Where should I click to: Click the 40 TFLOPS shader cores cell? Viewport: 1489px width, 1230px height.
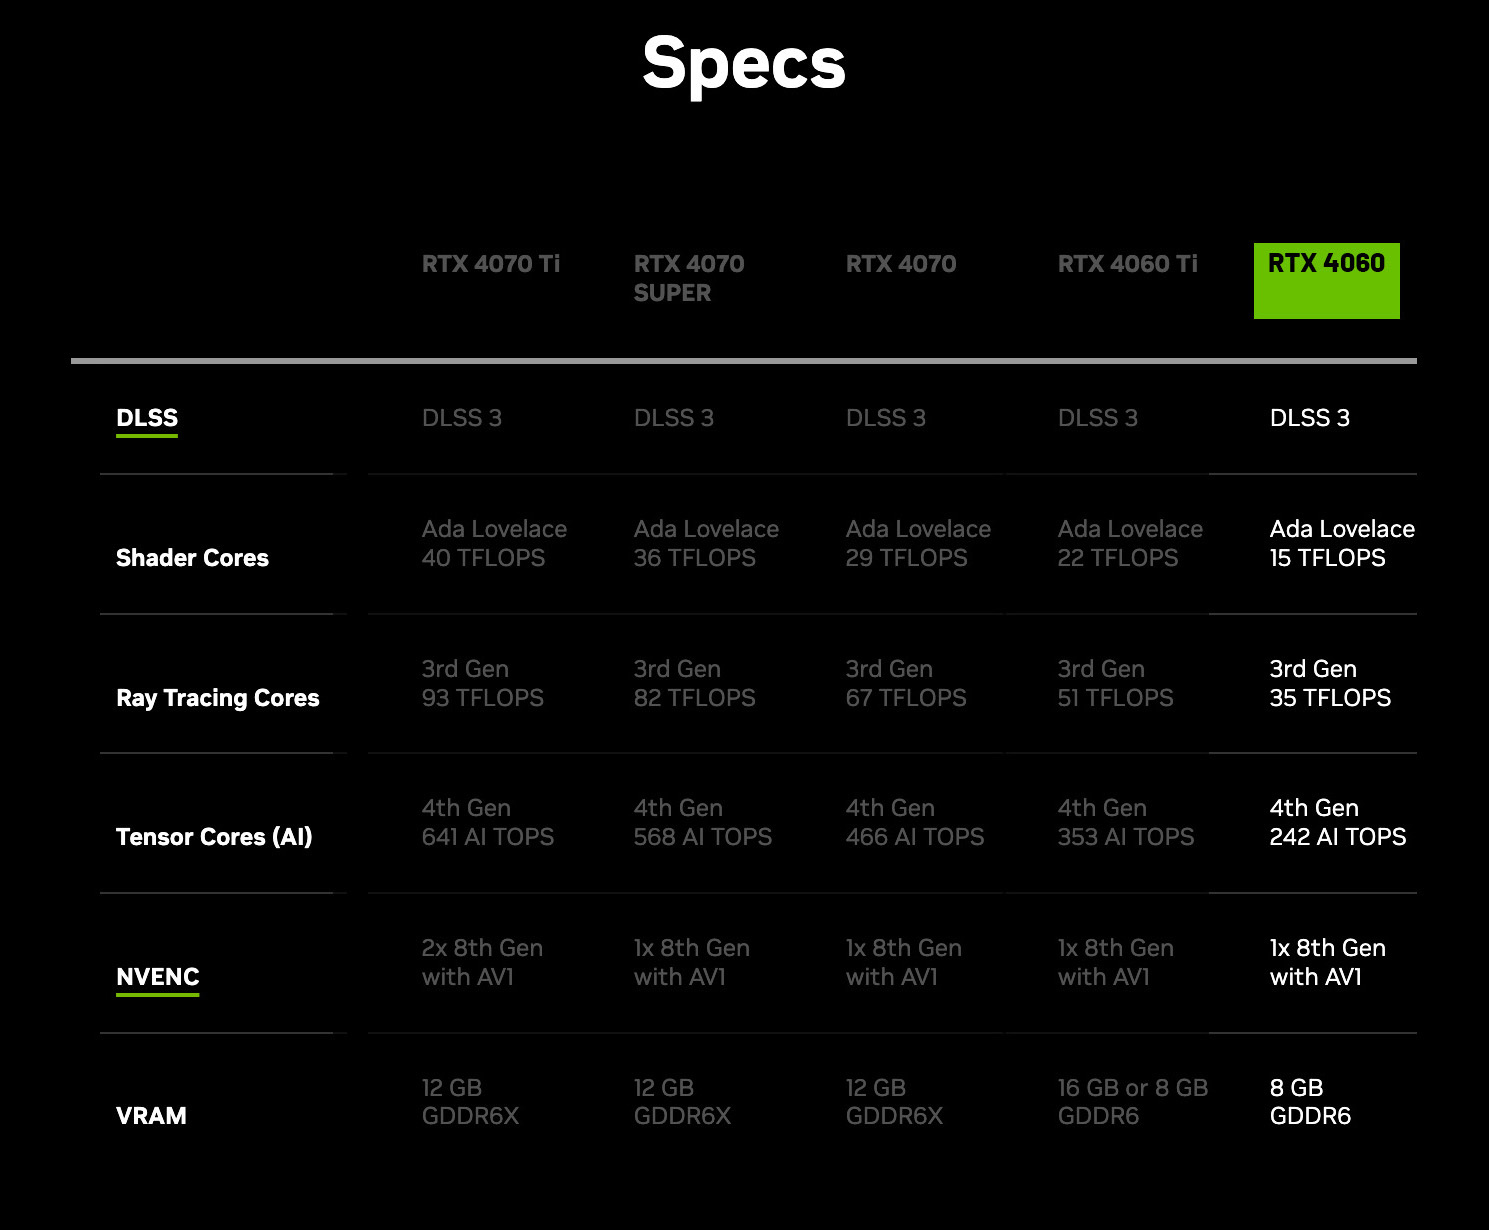click(484, 558)
